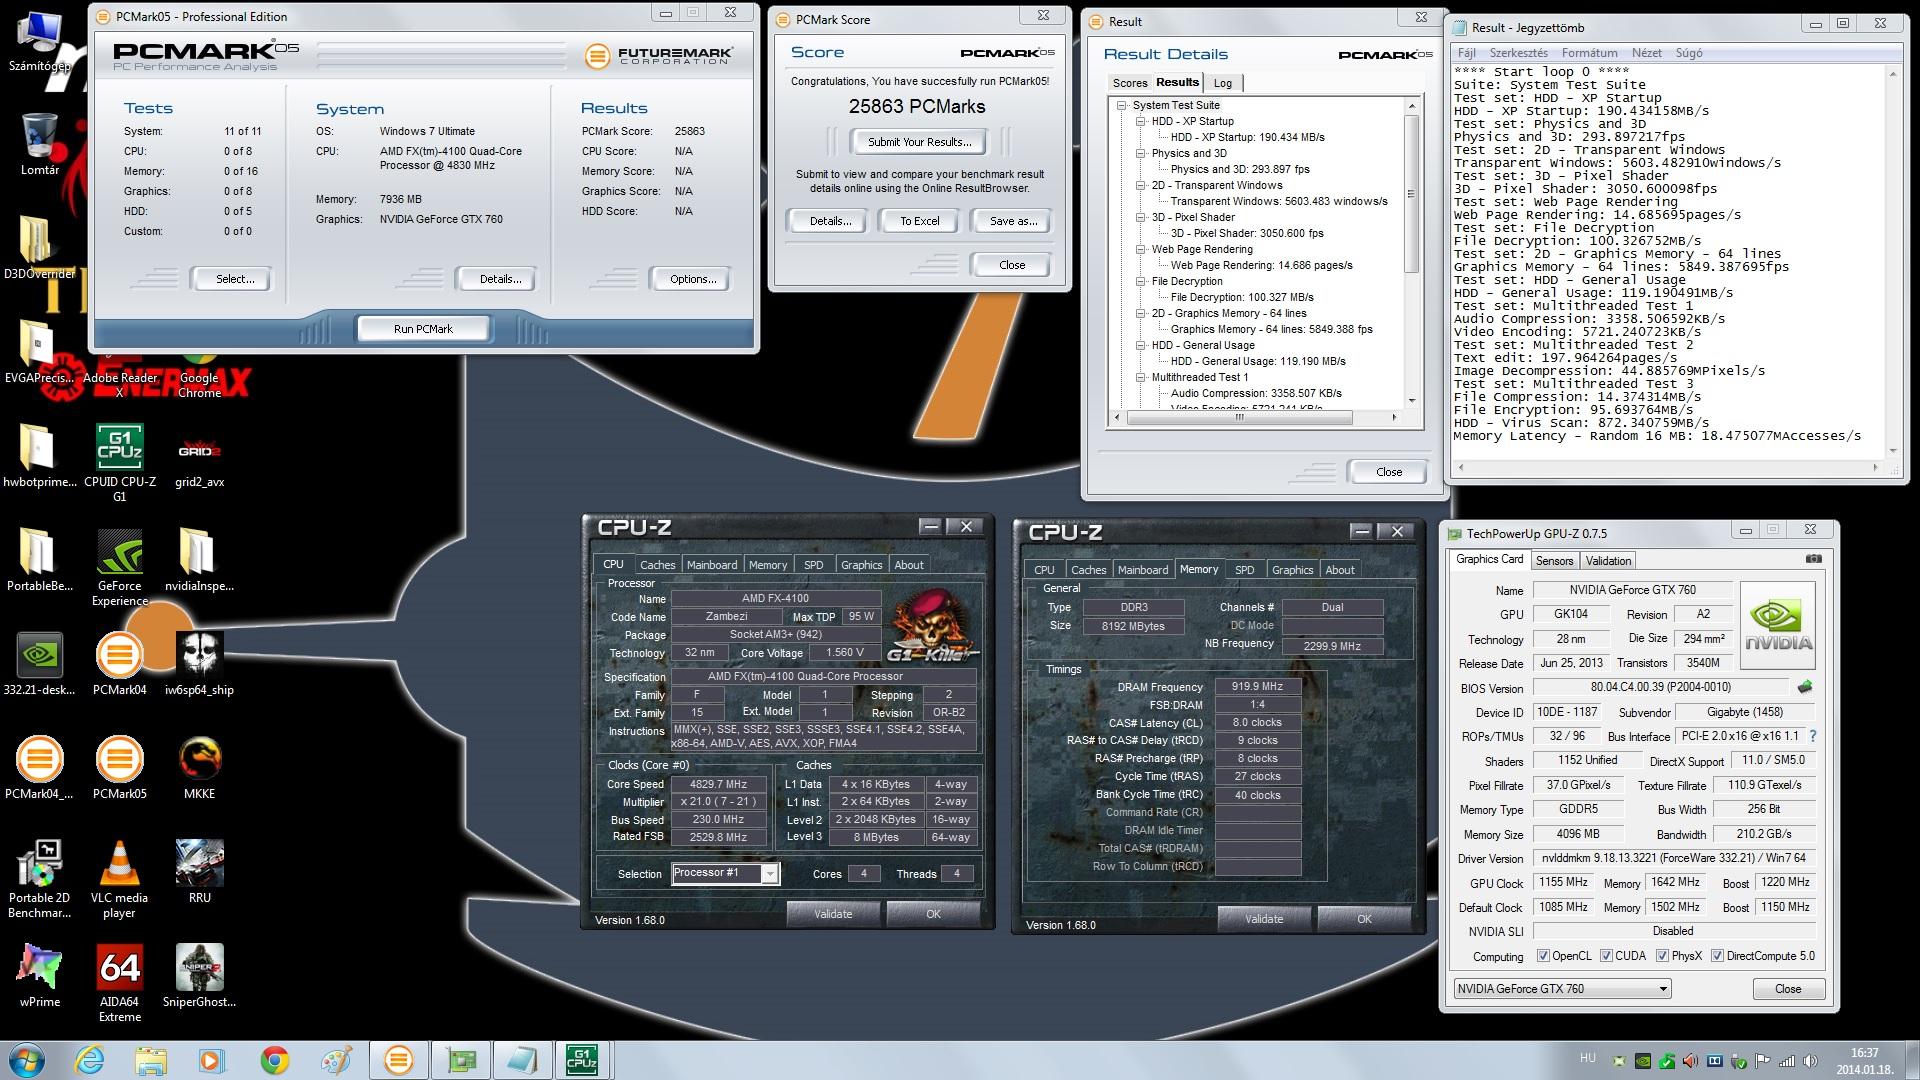Image resolution: width=1920 pixels, height=1080 pixels.
Task: Open the Portable 2D Benchmark icon
Action: (x=40, y=879)
